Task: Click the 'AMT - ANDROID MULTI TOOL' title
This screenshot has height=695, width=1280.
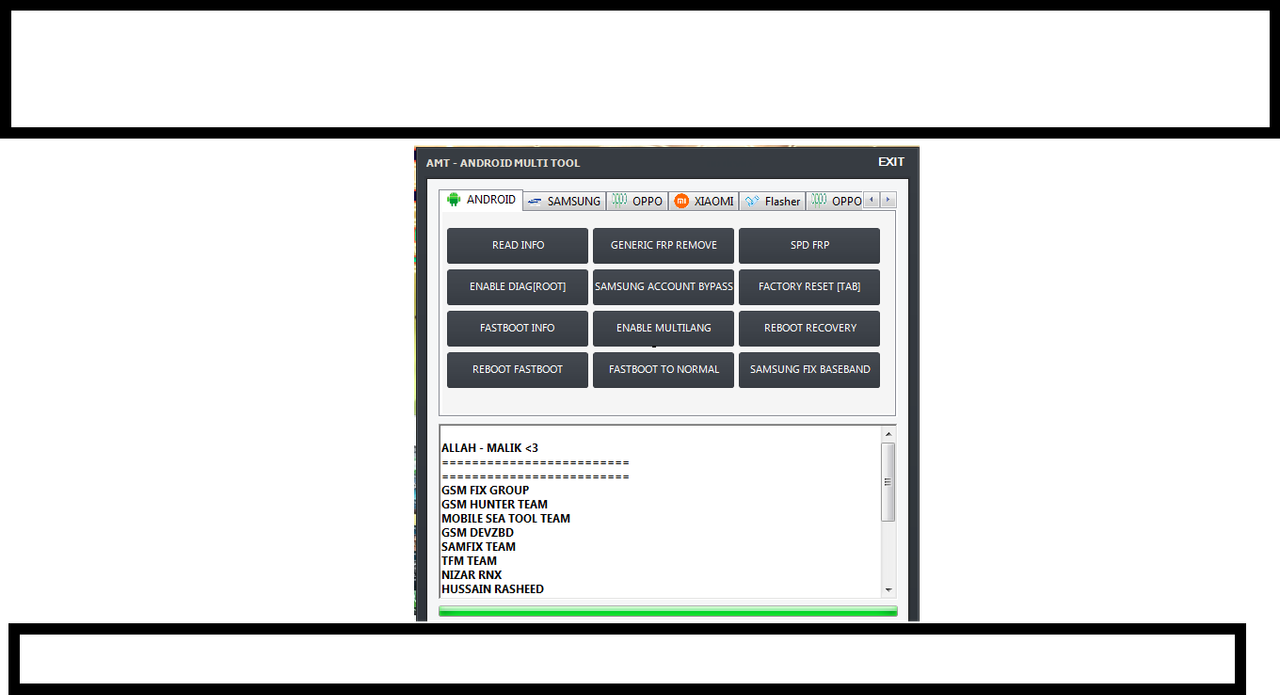Action: [x=503, y=163]
